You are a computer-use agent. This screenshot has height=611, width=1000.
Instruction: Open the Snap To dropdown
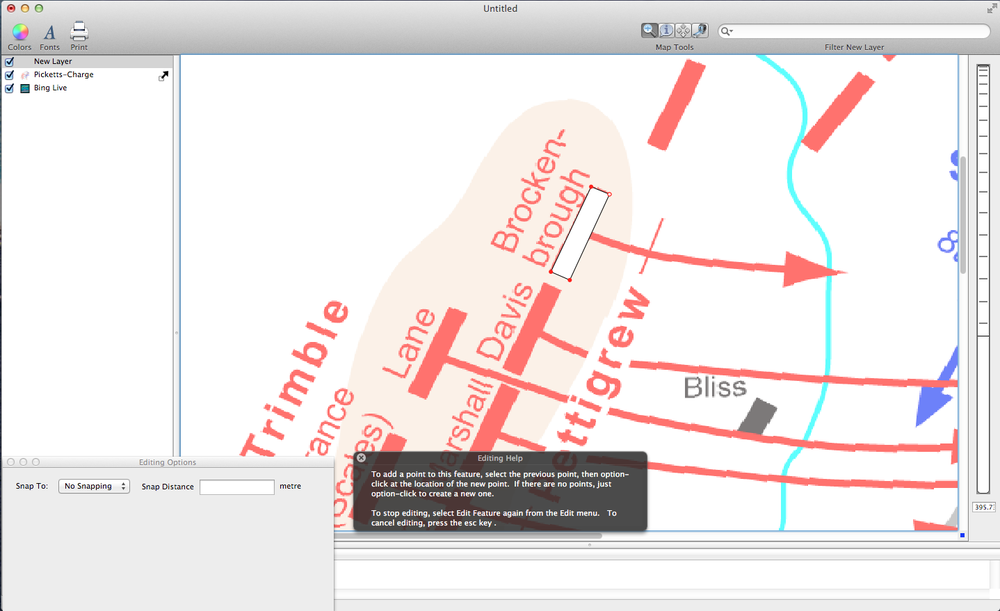click(x=94, y=486)
